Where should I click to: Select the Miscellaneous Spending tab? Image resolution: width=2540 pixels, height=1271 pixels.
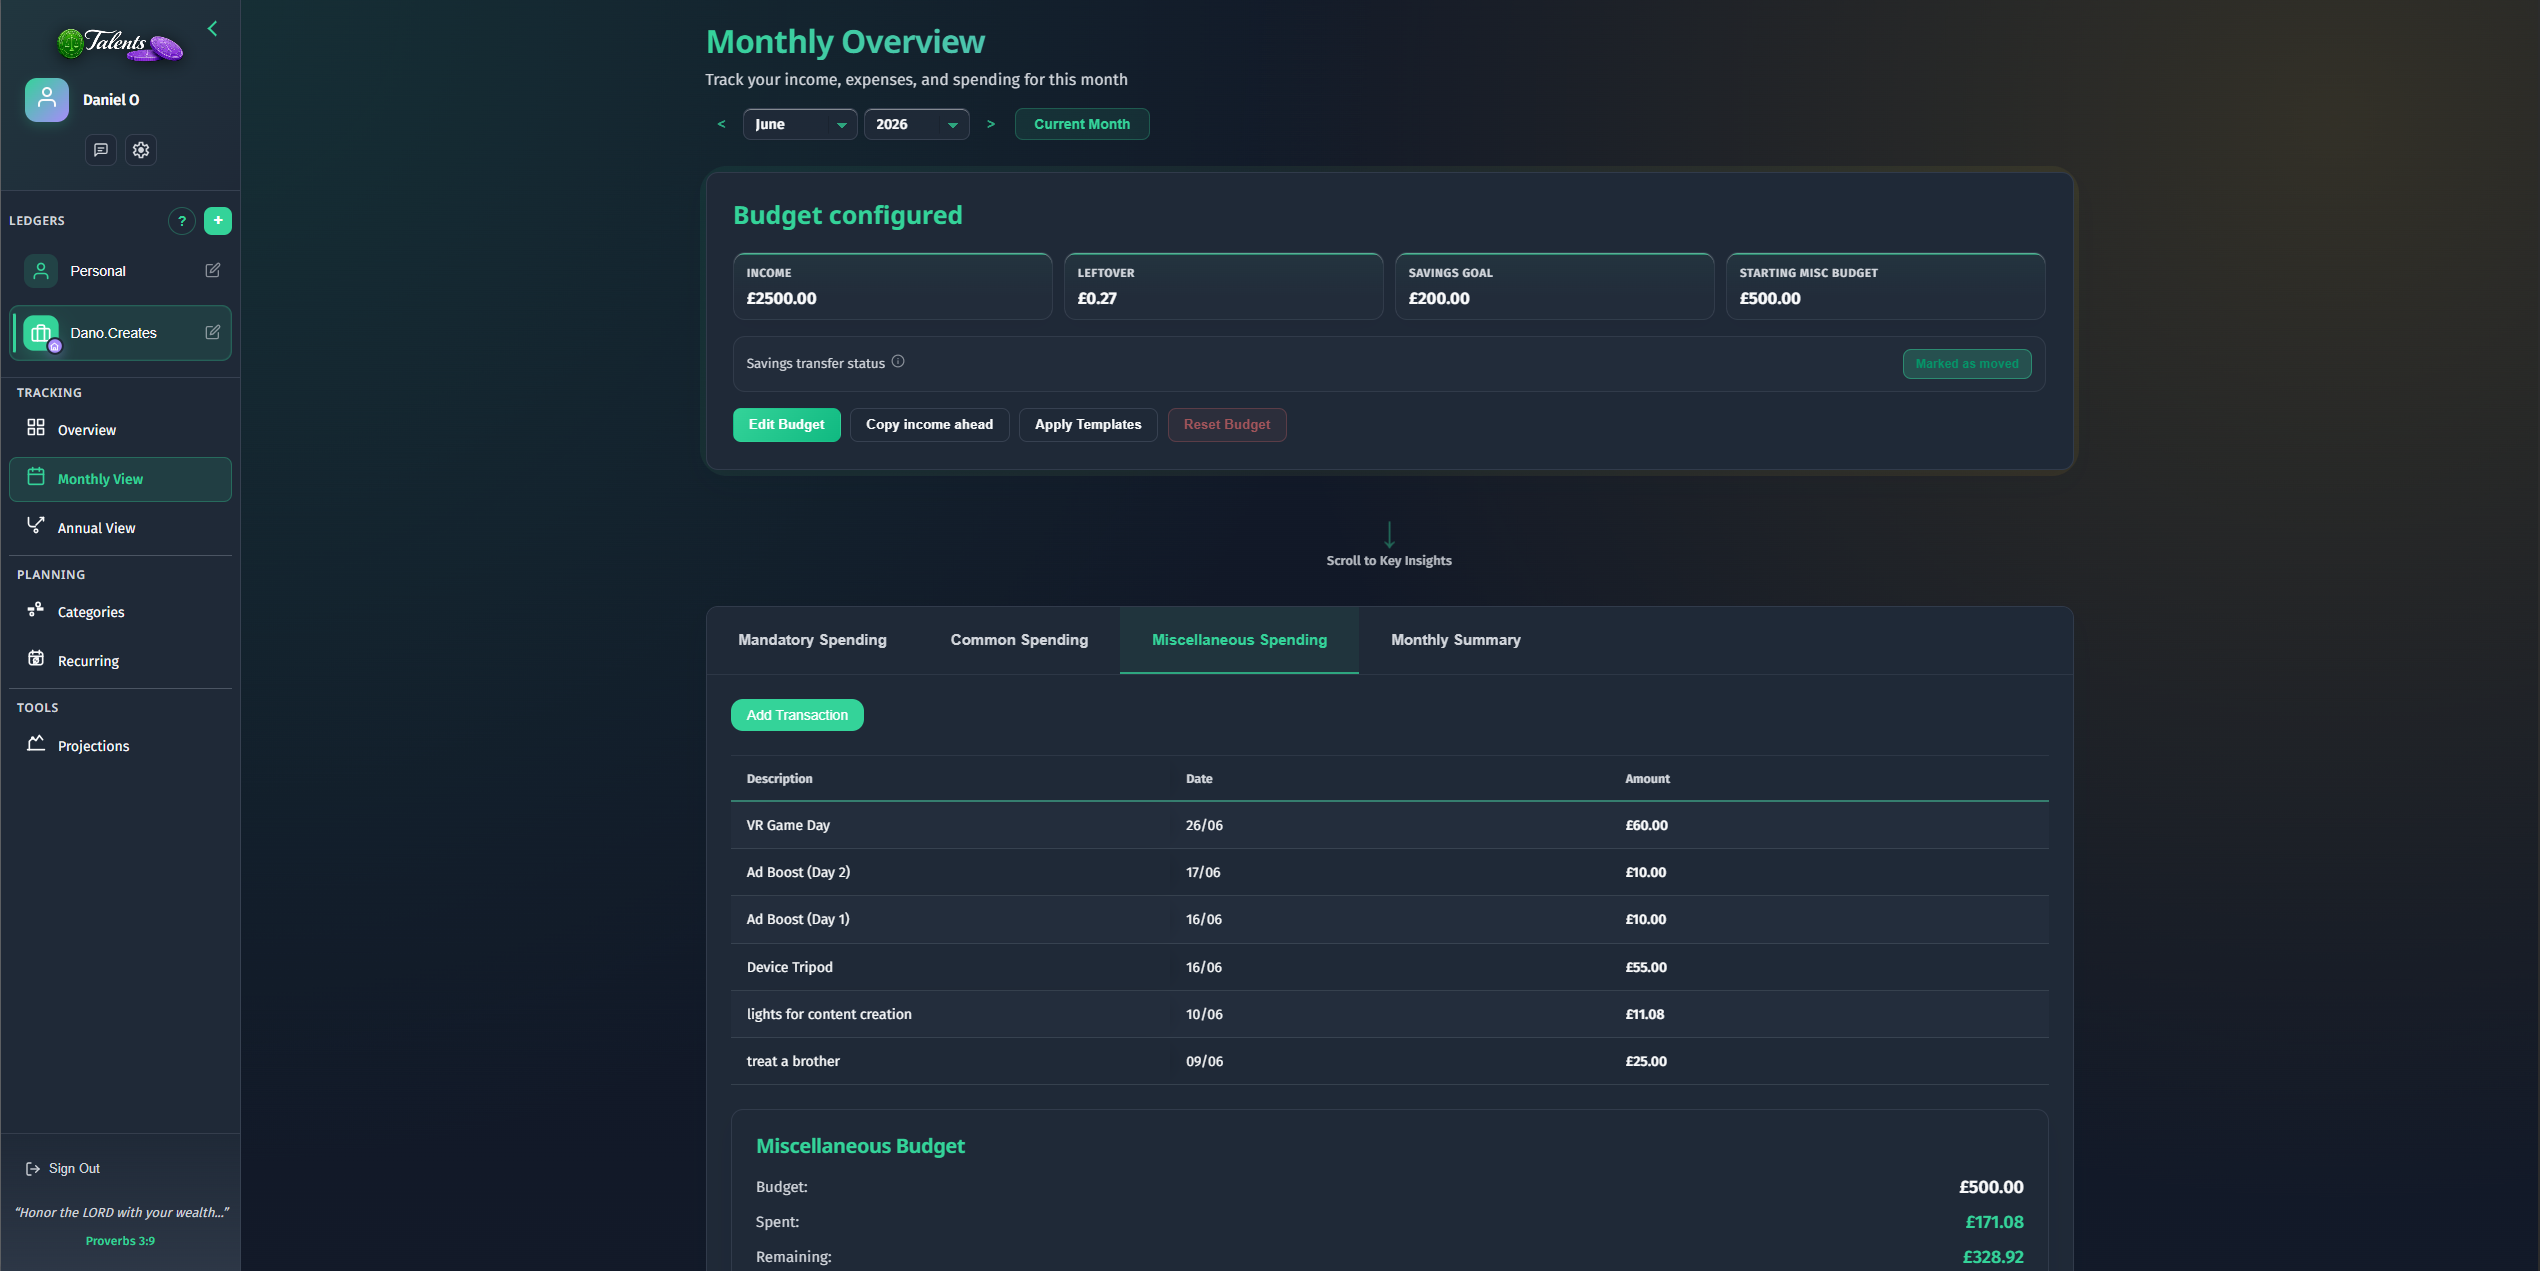pyautogui.click(x=1239, y=640)
